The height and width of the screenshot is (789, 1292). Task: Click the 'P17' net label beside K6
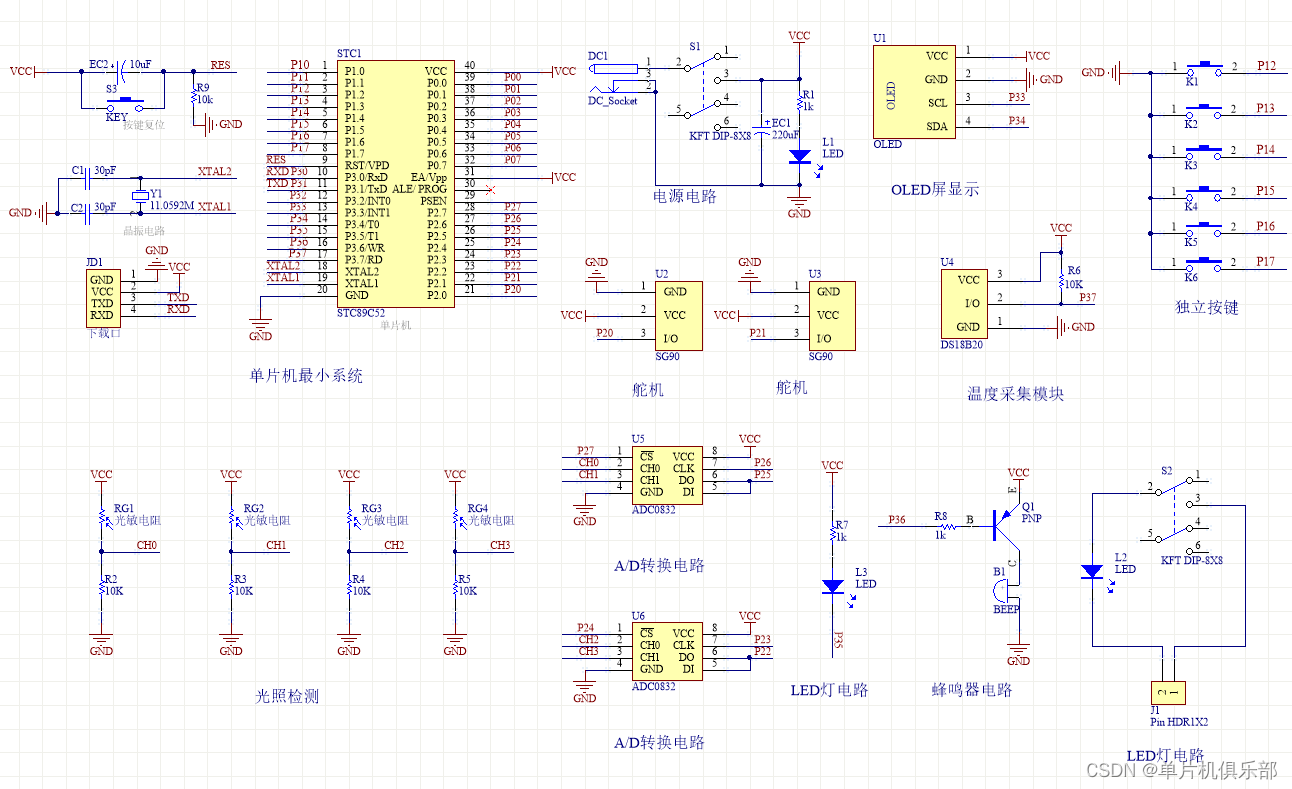click(x=1266, y=261)
